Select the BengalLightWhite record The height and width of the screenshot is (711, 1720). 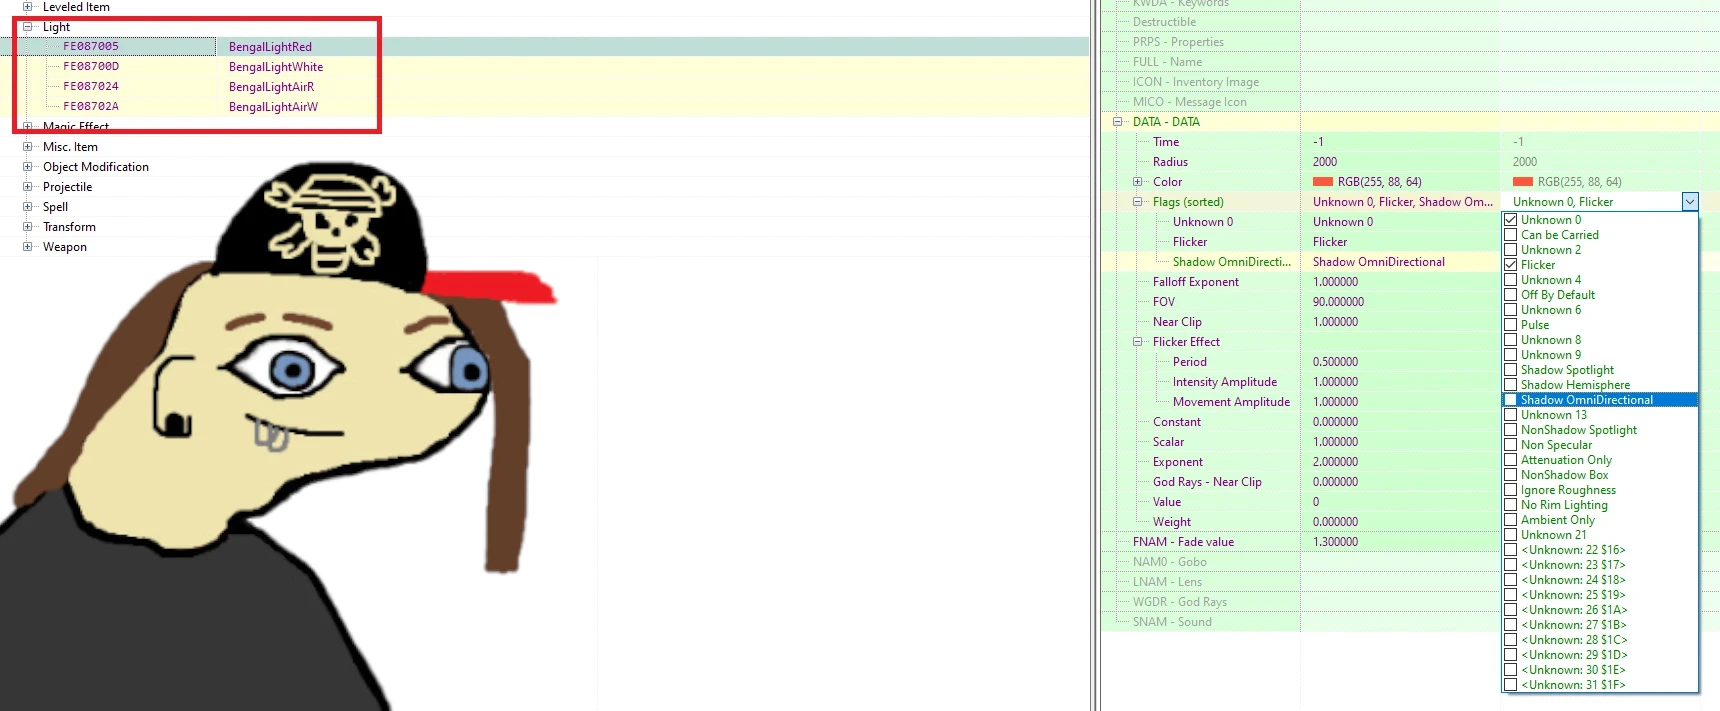(275, 67)
